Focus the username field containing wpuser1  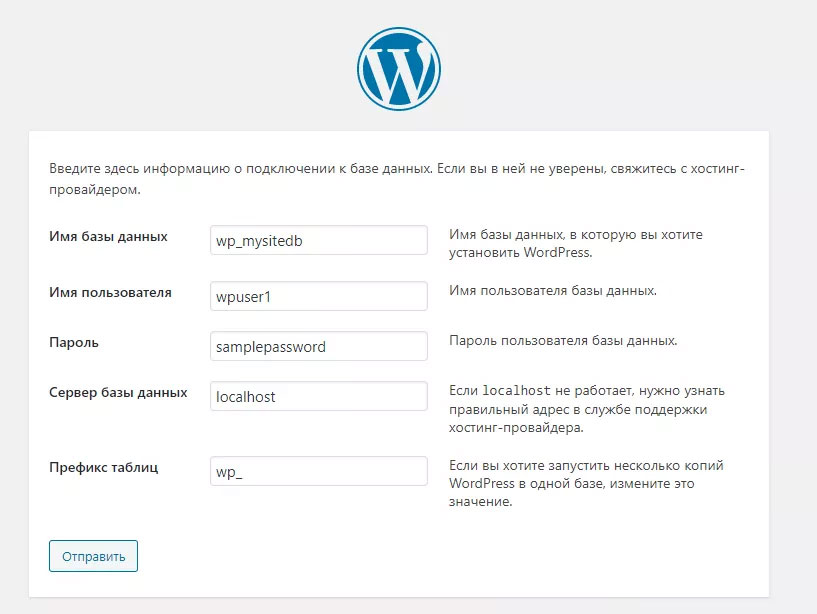pos(318,297)
